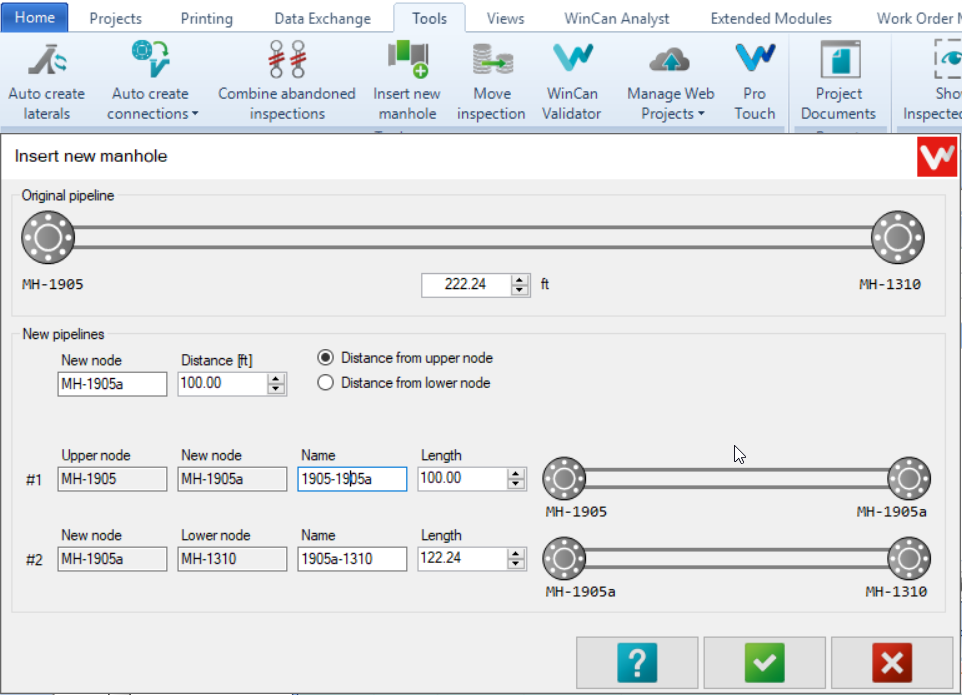The height and width of the screenshot is (695, 962).
Task: Select Distance from upper node option
Action: click(406, 358)
